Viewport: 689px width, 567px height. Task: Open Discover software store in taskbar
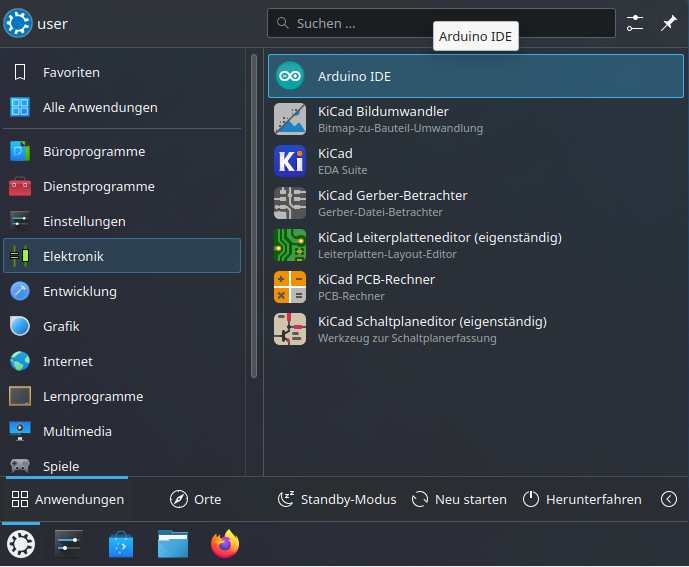click(x=121, y=544)
